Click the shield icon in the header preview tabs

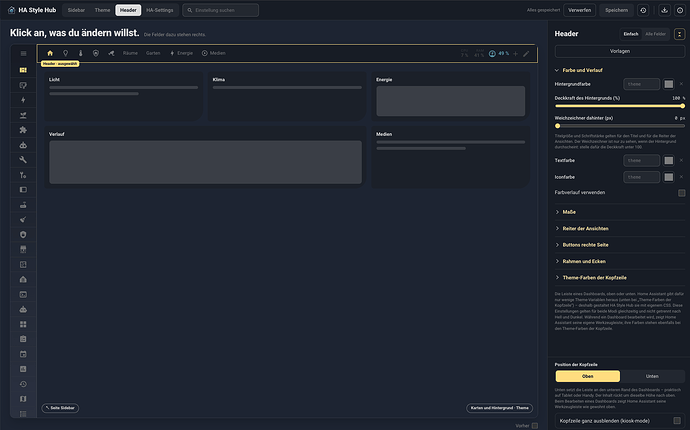96,53
